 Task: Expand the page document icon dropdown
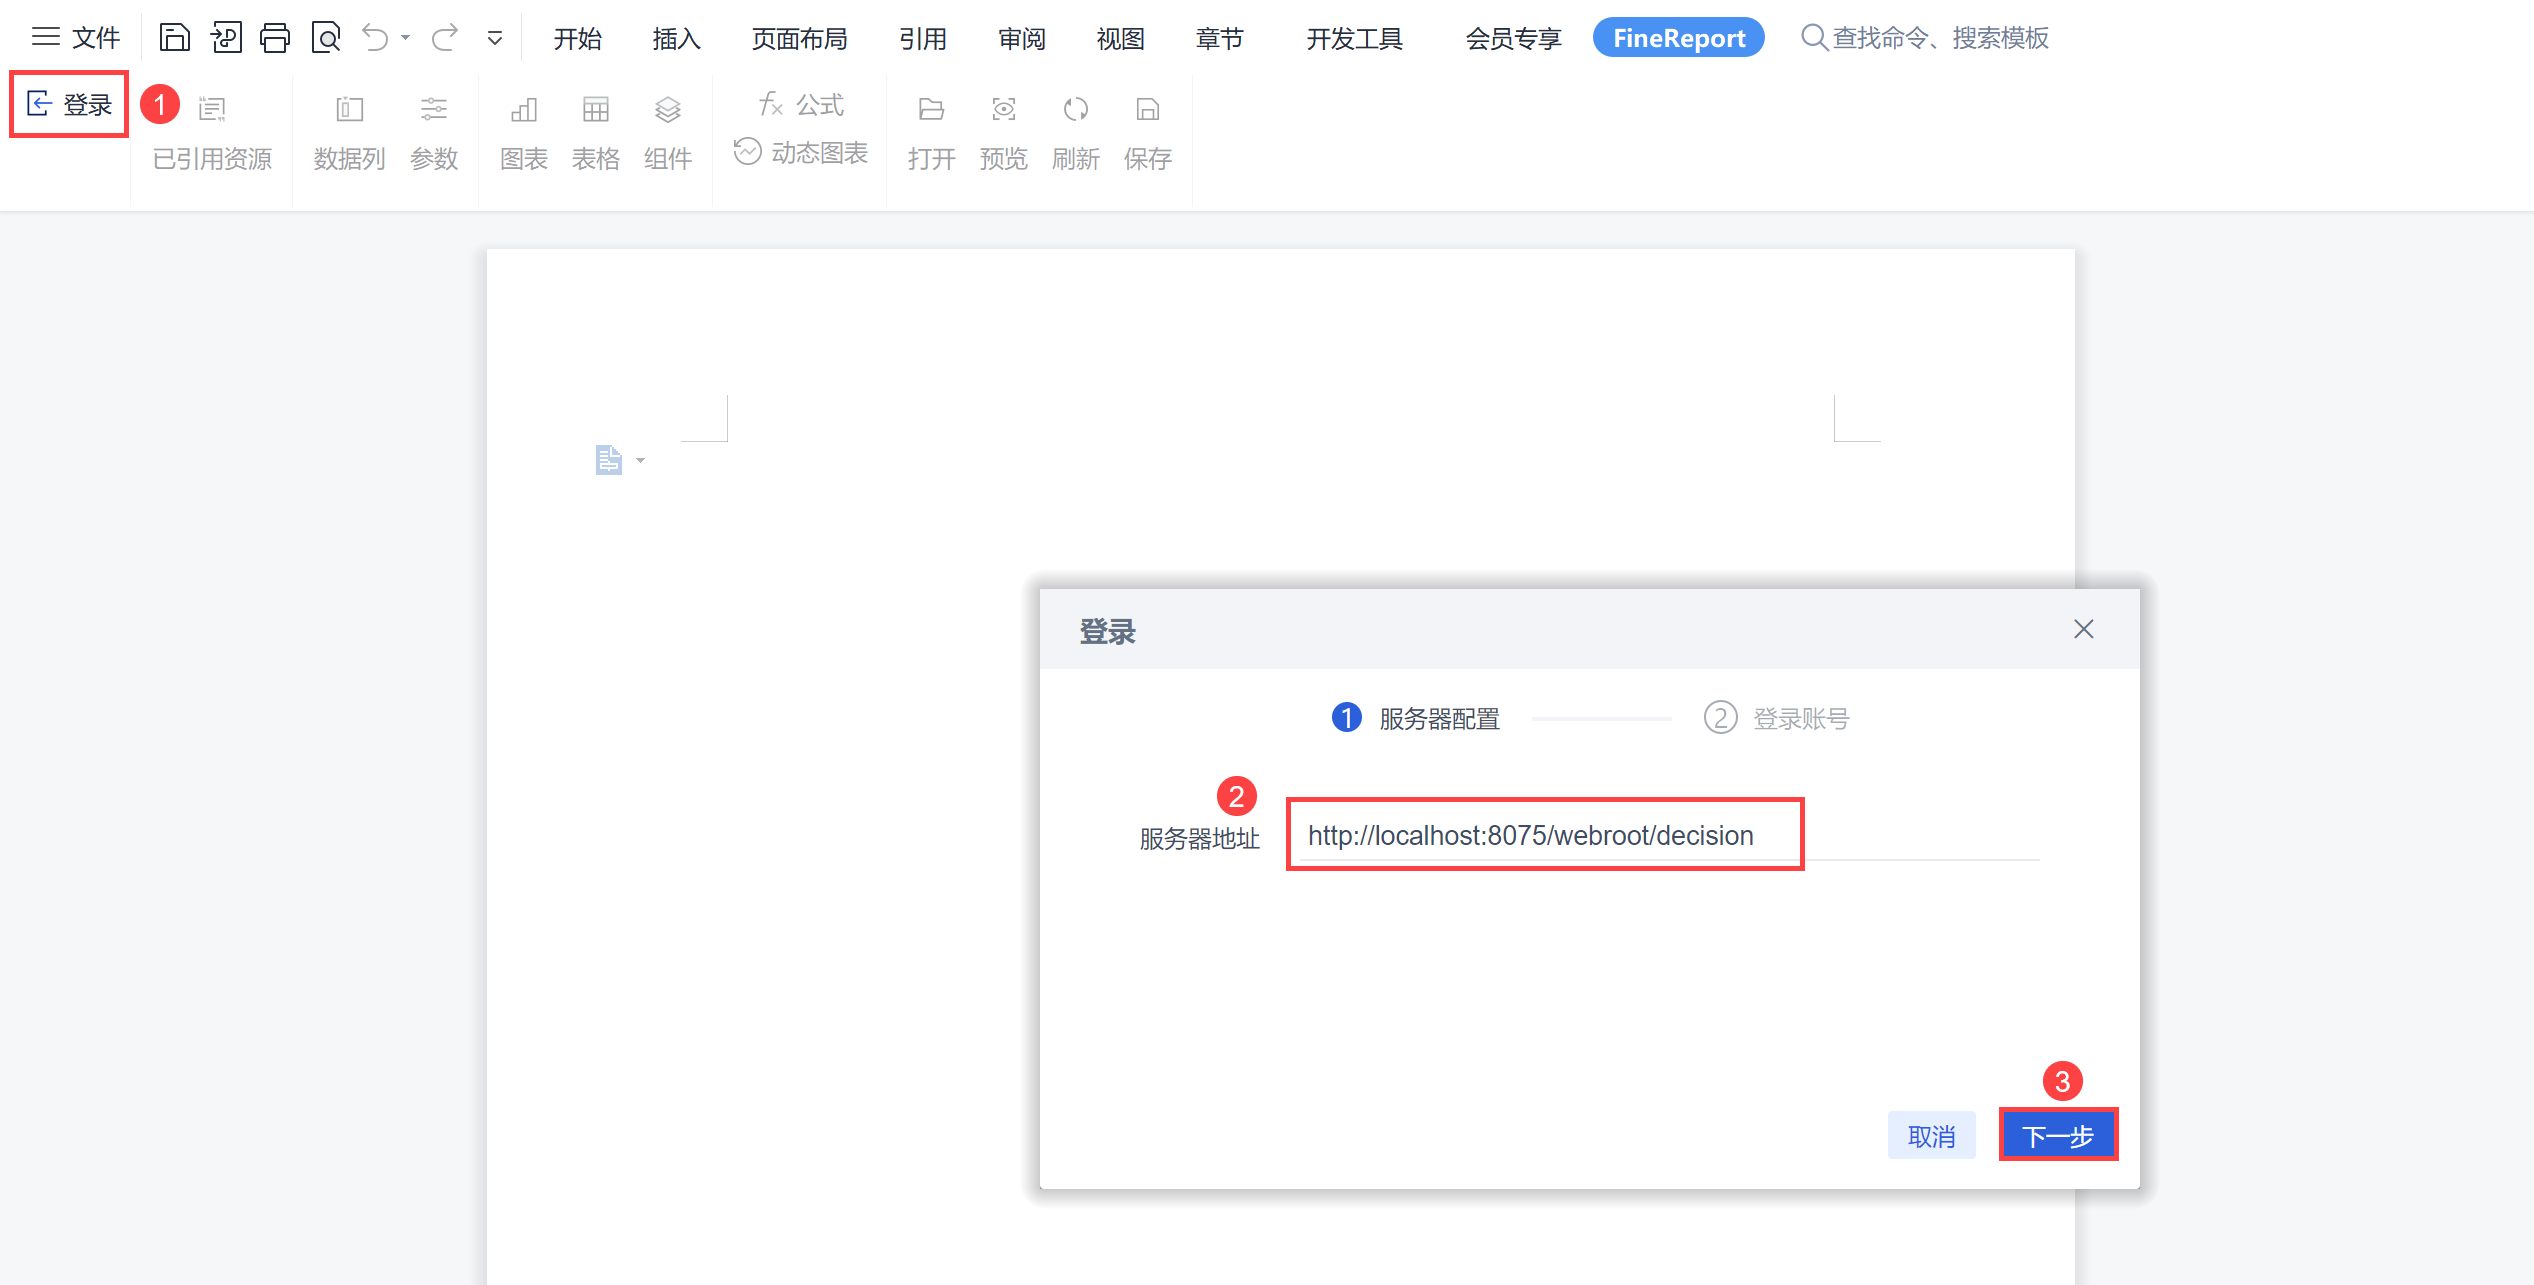click(x=640, y=461)
